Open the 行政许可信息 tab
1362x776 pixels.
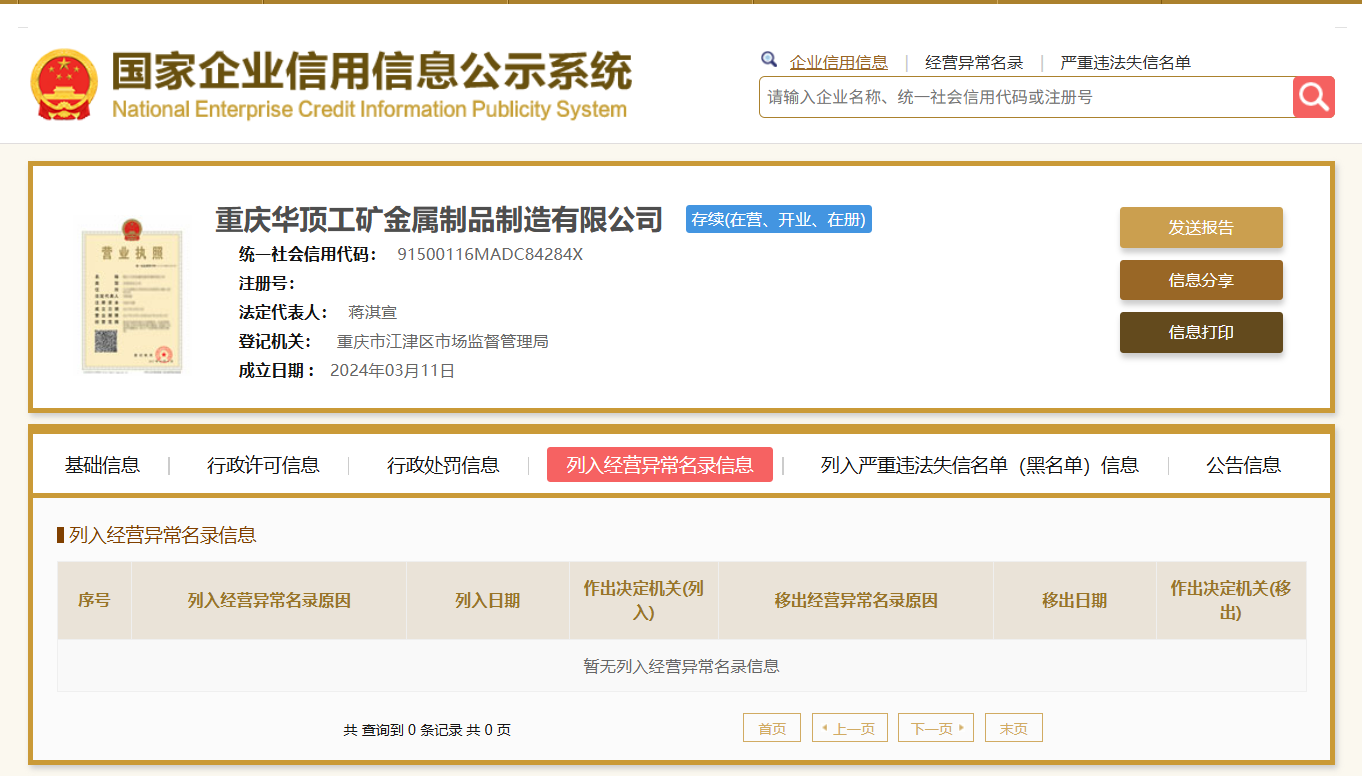pos(263,465)
